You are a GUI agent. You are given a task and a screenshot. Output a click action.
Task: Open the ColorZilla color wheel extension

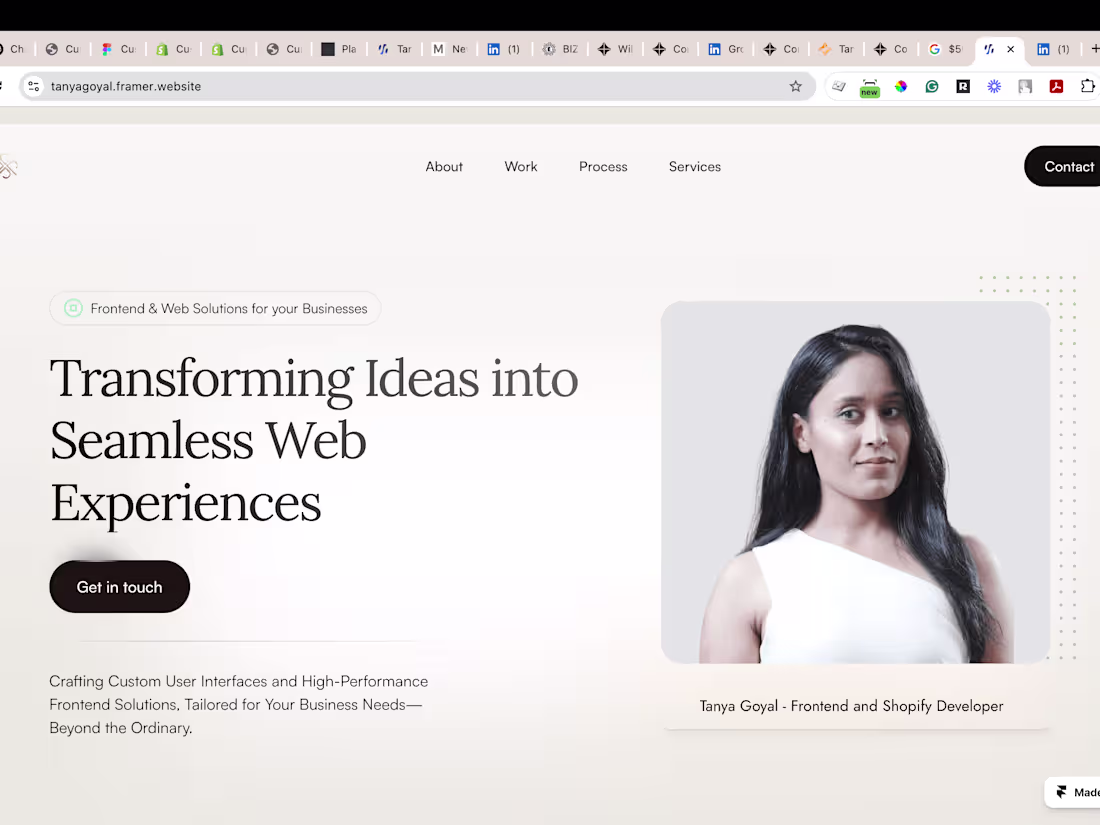coord(900,87)
